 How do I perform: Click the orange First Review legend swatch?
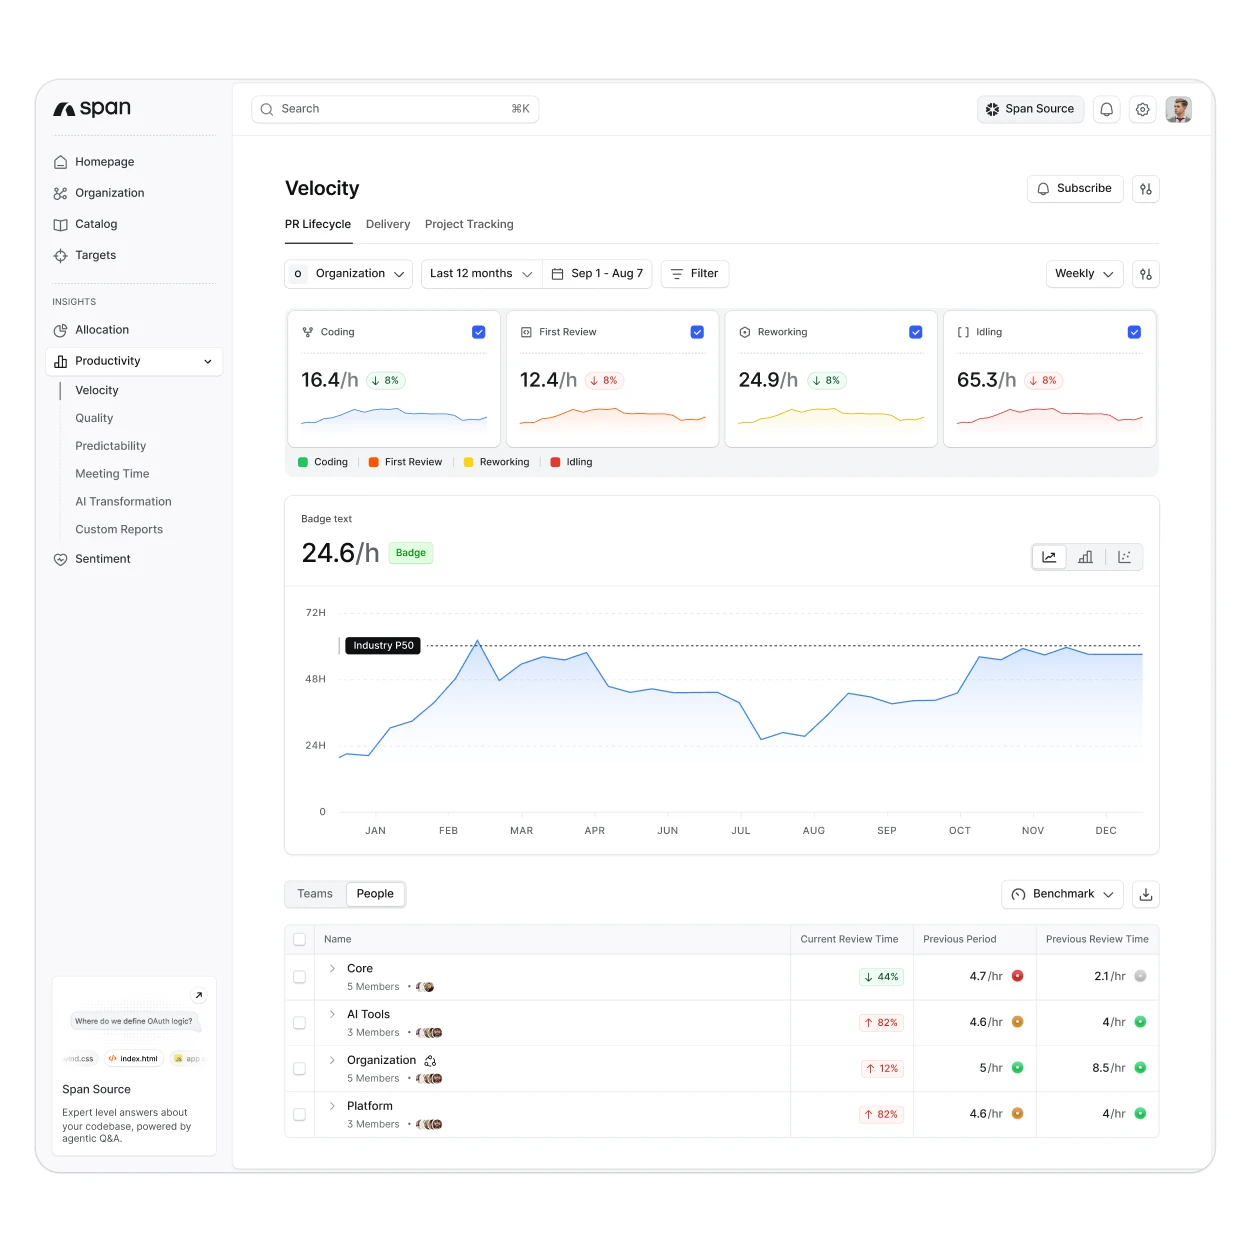pyautogui.click(x=373, y=462)
